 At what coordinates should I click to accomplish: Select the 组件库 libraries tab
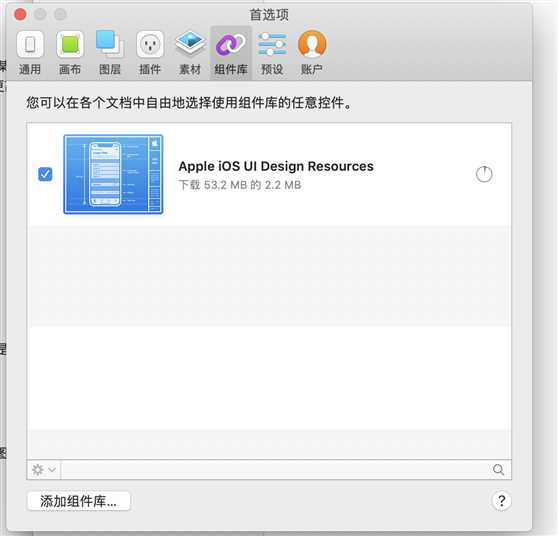[231, 53]
